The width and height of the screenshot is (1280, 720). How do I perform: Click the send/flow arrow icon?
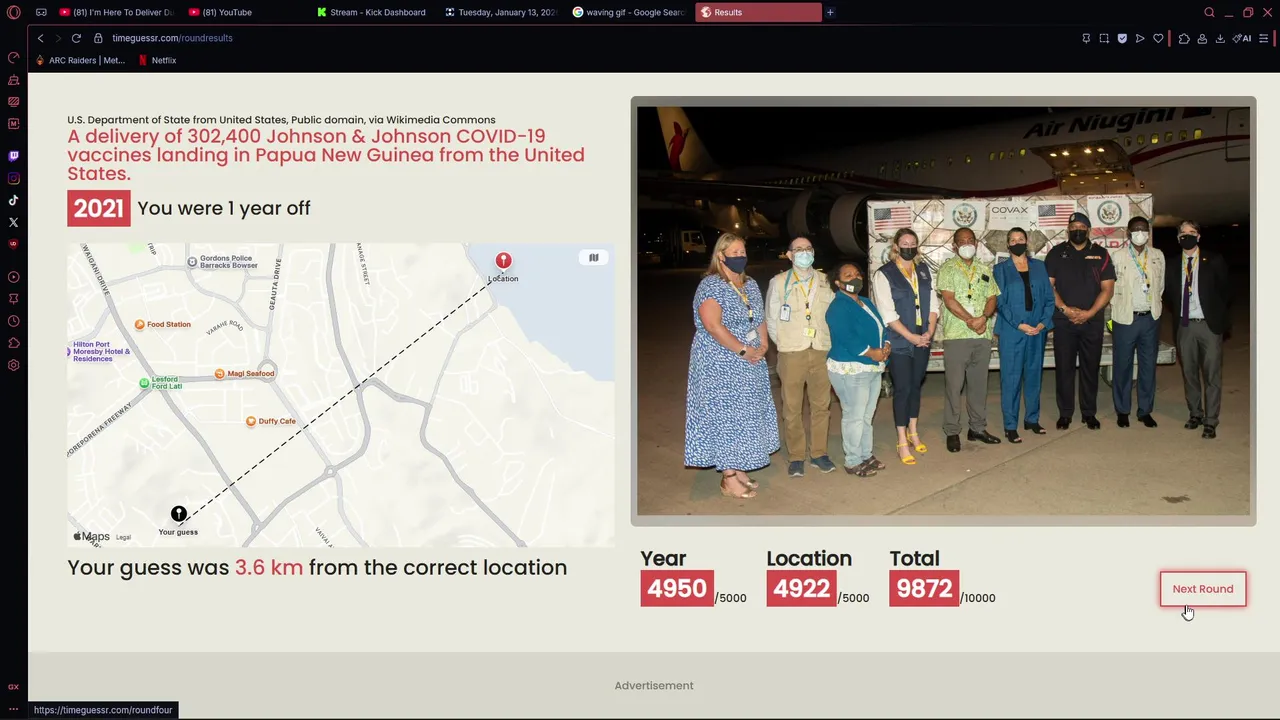tap(1140, 38)
